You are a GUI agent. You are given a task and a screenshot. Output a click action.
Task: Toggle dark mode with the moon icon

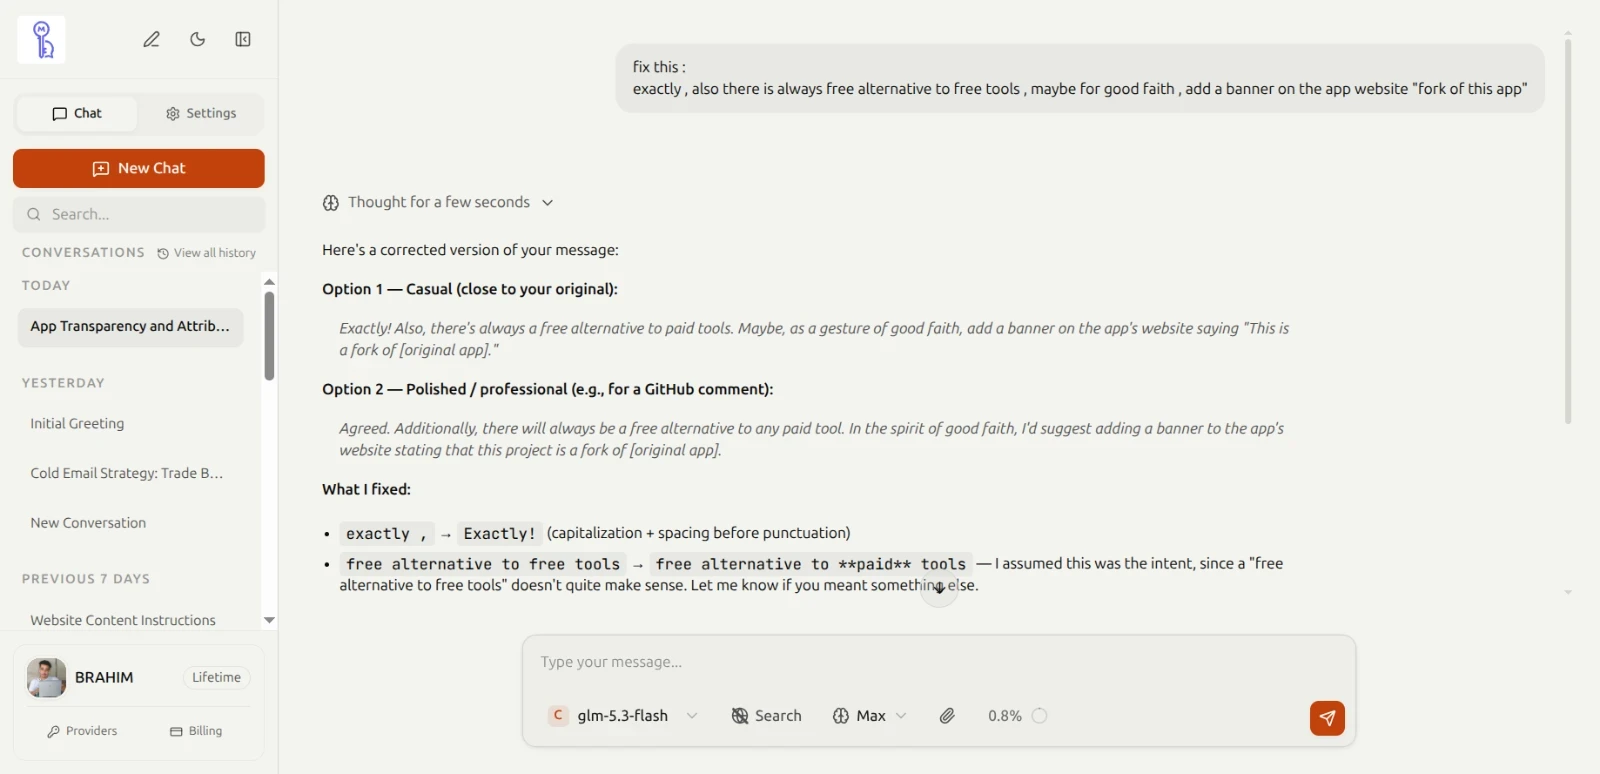[198, 40]
